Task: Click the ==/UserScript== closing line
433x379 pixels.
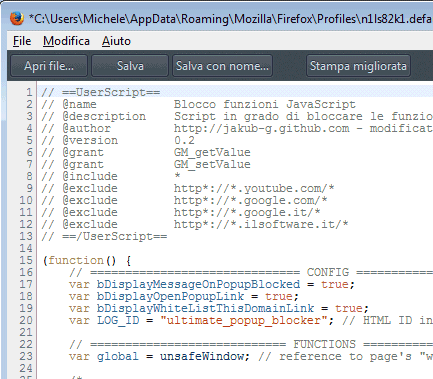Action: coord(104,236)
